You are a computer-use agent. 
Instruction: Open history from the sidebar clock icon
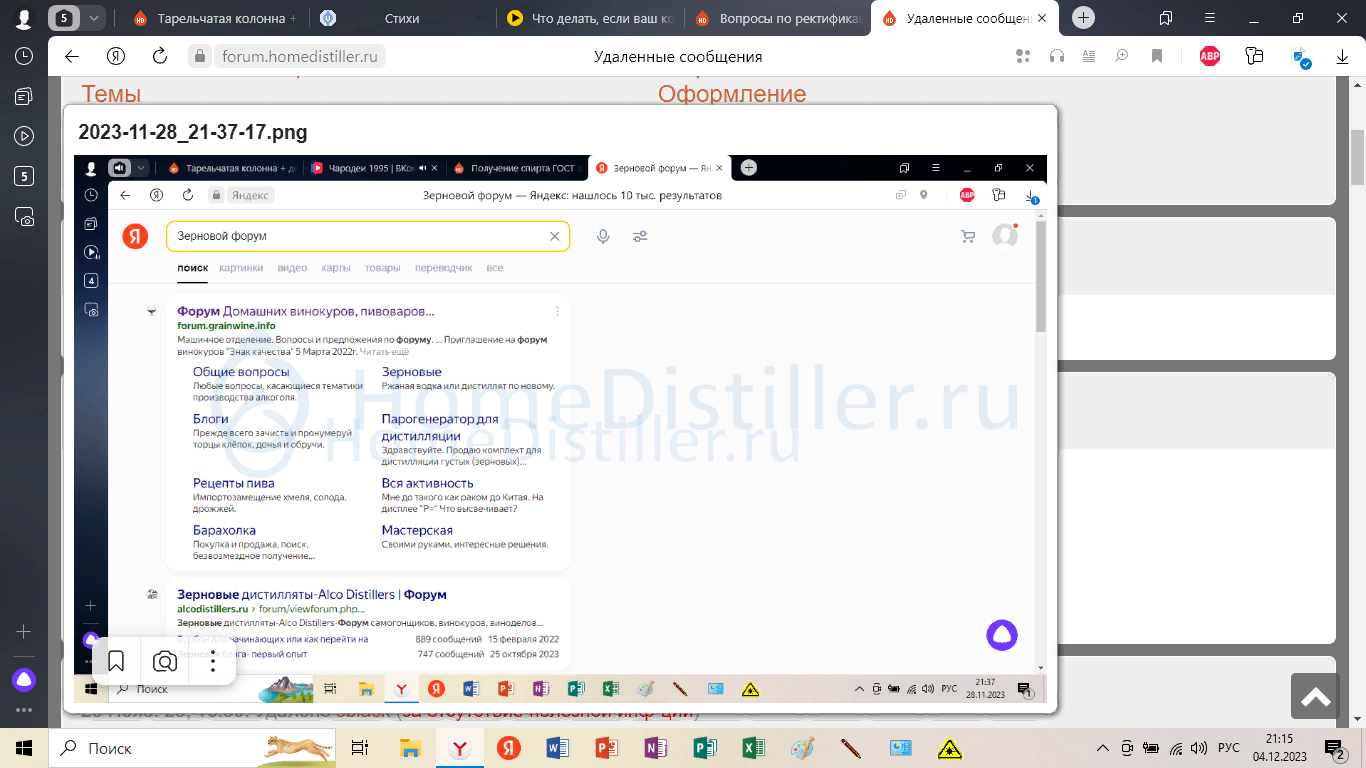click(24, 57)
